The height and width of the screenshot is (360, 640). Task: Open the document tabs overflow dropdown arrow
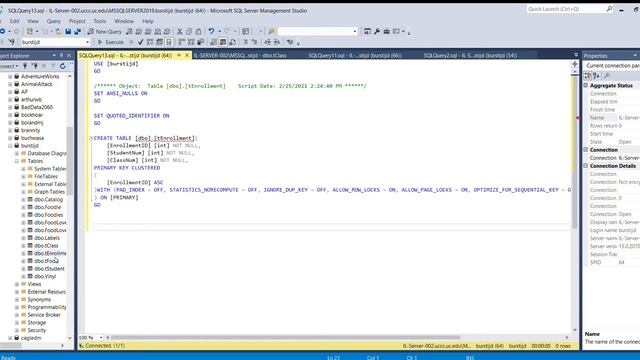(576, 55)
